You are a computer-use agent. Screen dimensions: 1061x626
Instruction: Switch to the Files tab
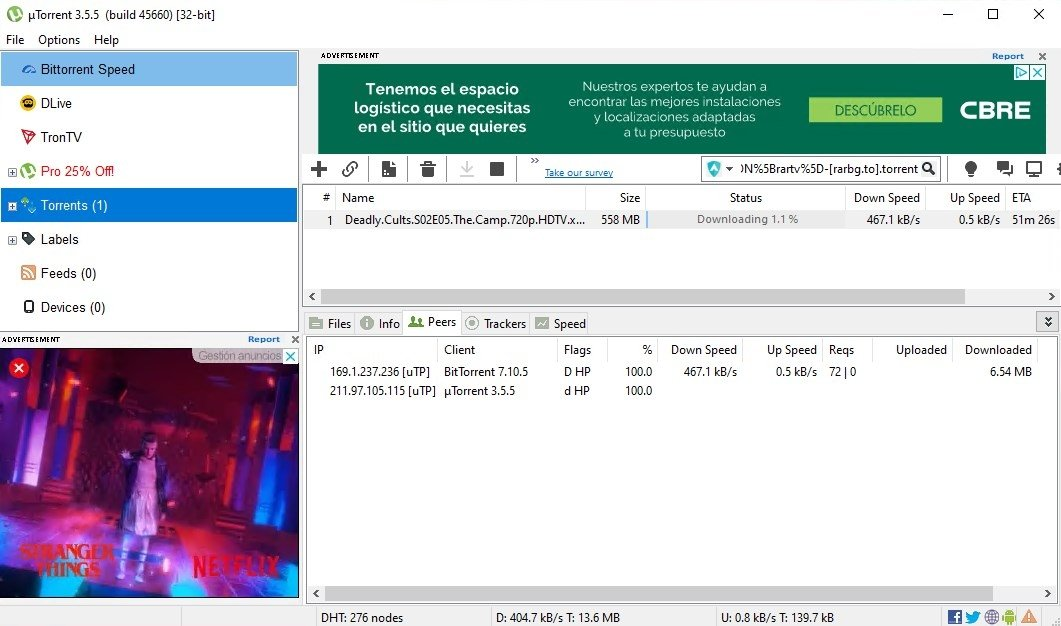point(331,323)
